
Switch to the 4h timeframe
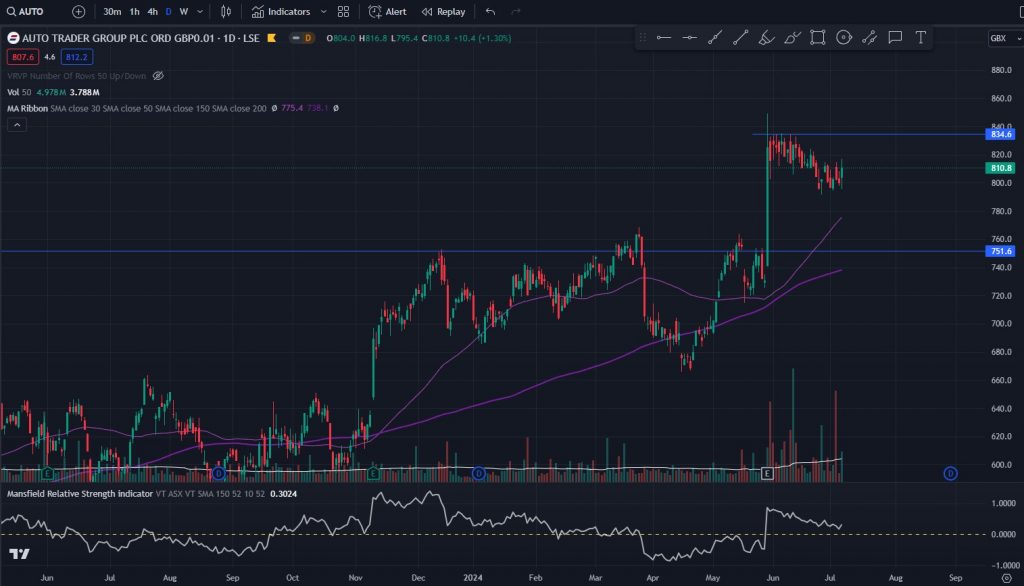click(x=152, y=12)
